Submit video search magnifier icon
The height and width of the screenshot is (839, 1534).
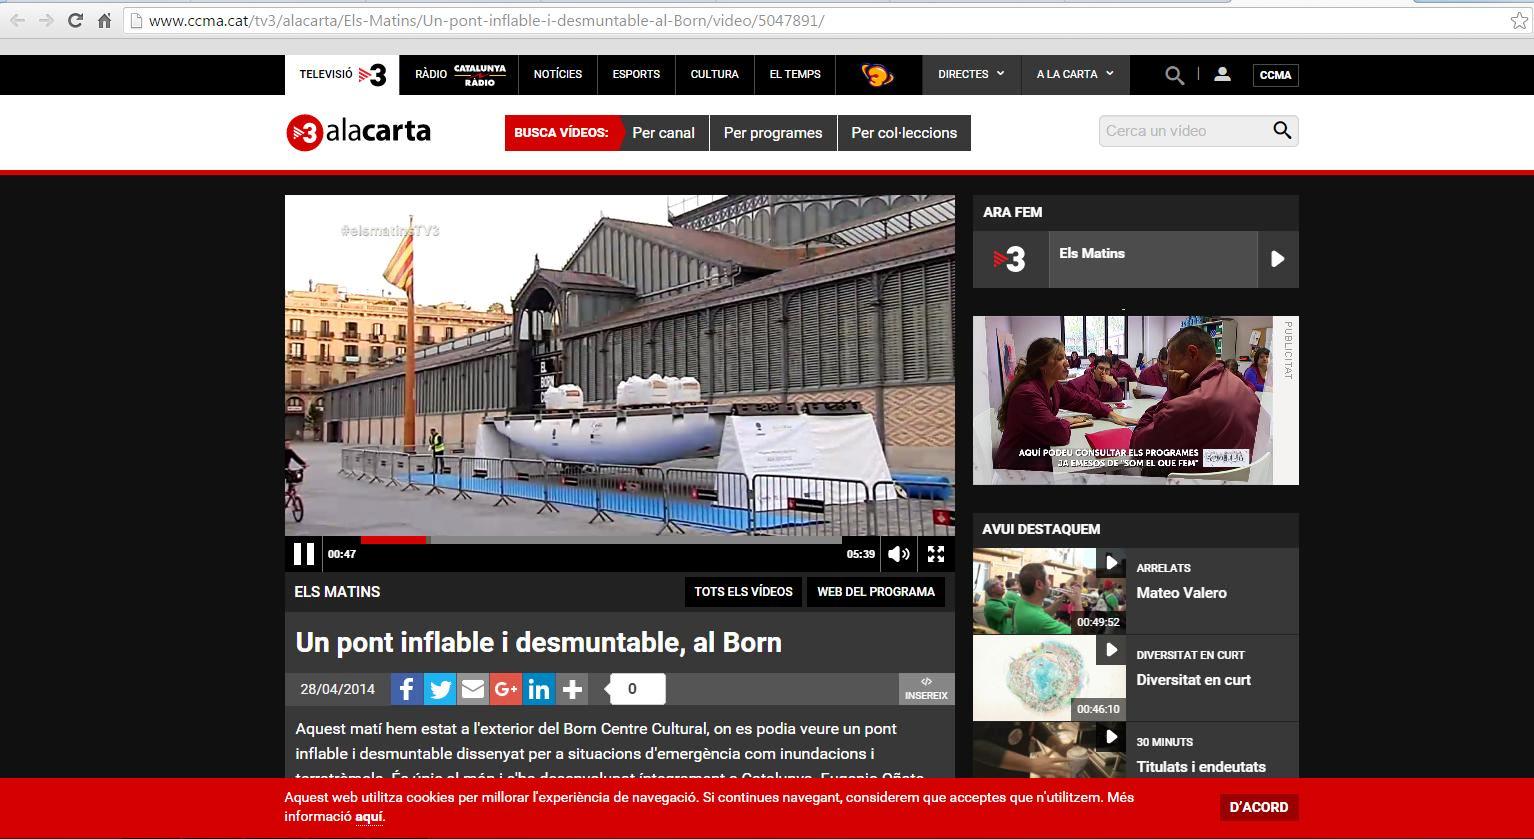coord(1282,131)
